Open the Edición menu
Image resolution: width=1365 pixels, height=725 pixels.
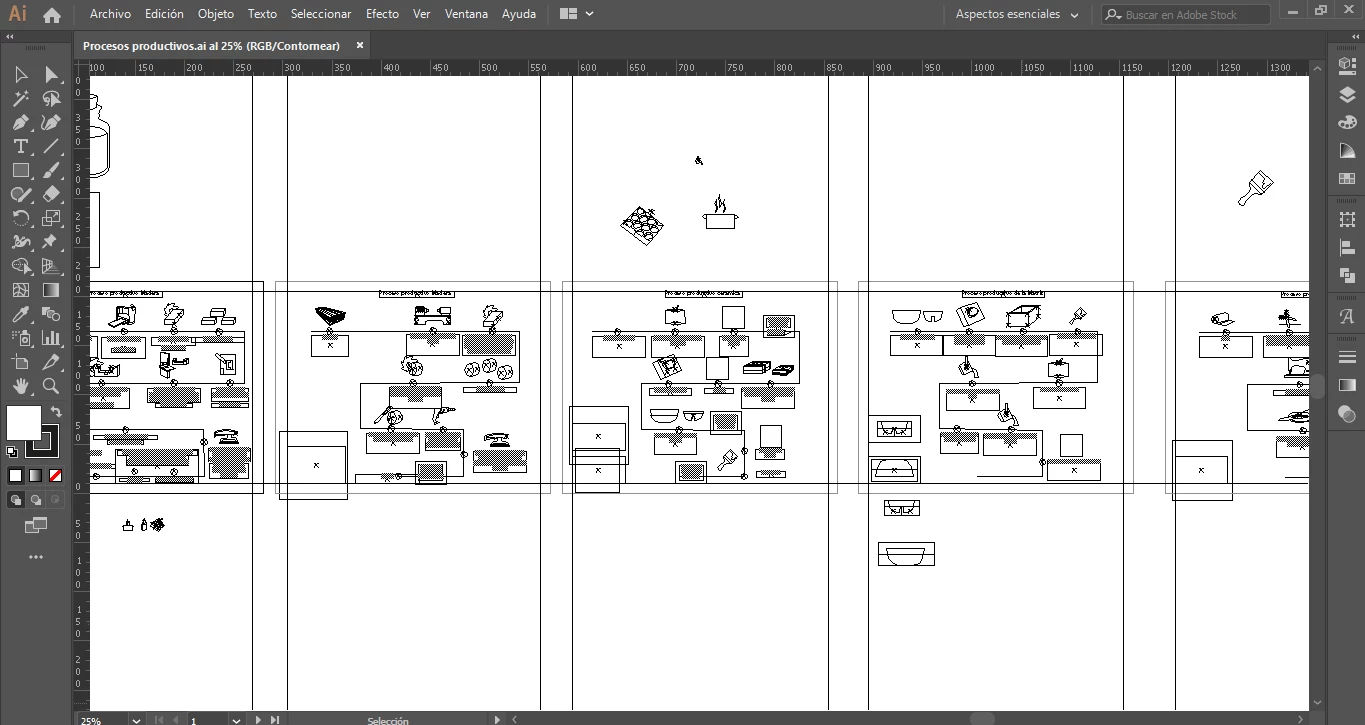[x=164, y=14]
